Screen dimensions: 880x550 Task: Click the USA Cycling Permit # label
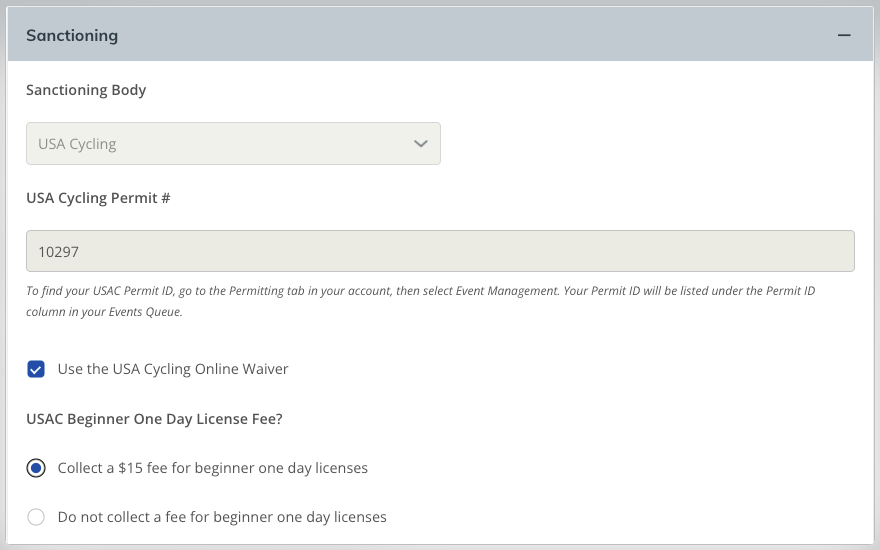pyautogui.click(x=98, y=198)
